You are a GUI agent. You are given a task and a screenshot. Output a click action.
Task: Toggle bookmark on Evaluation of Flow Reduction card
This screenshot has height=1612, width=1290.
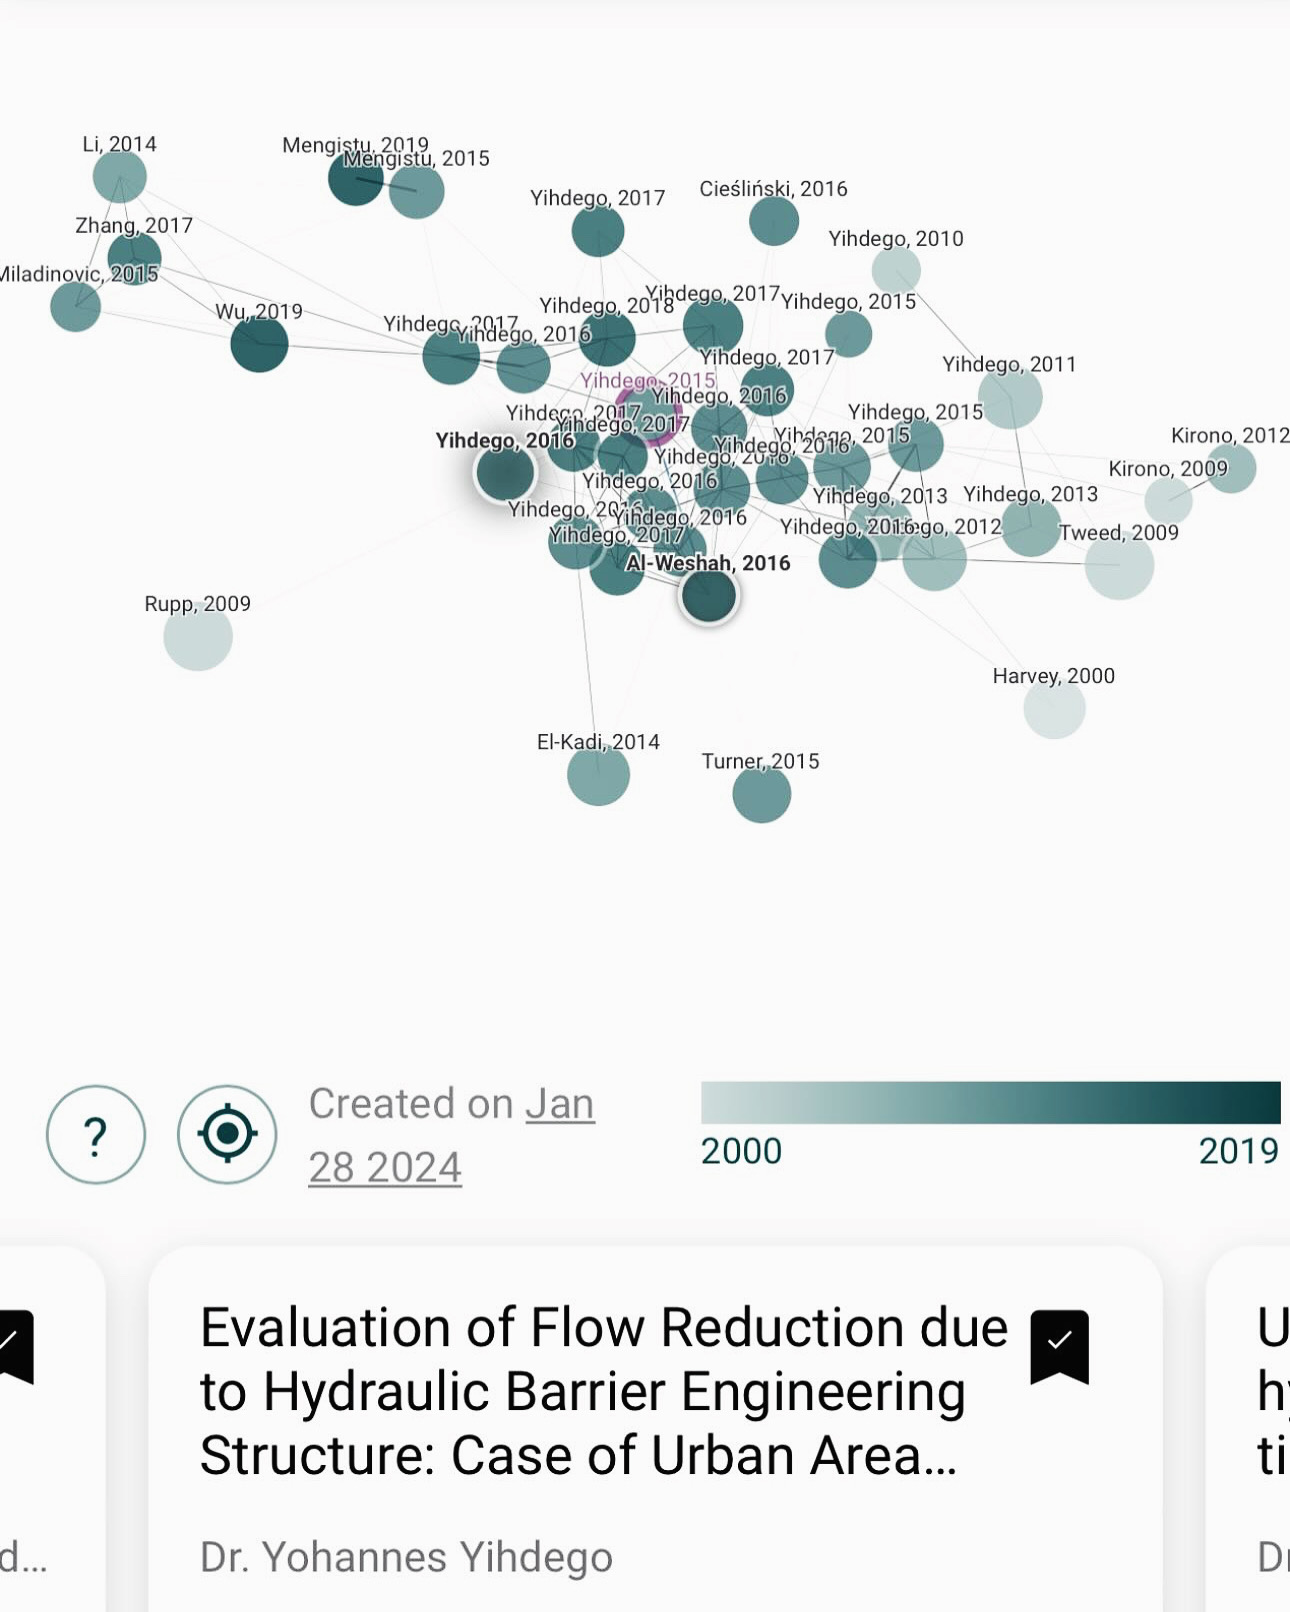click(x=1059, y=1346)
